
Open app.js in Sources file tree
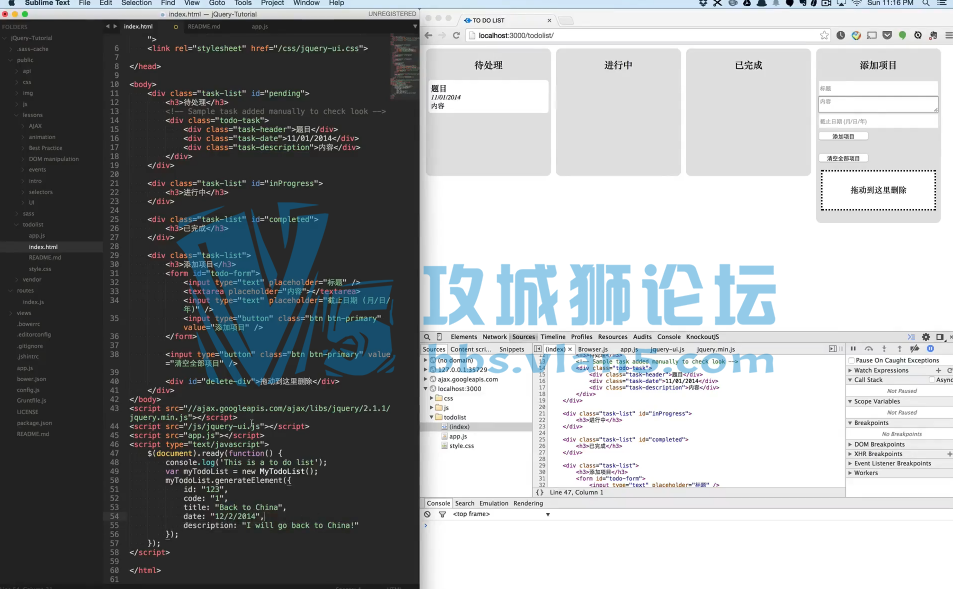(x=458, y=436)
